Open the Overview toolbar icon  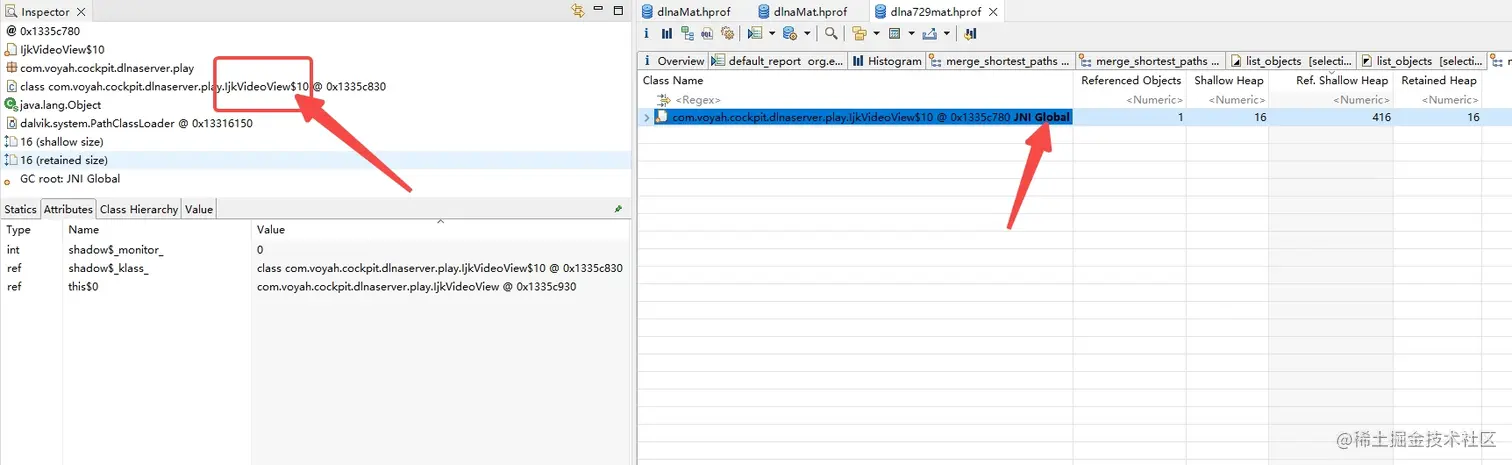[x=647, y=33]
